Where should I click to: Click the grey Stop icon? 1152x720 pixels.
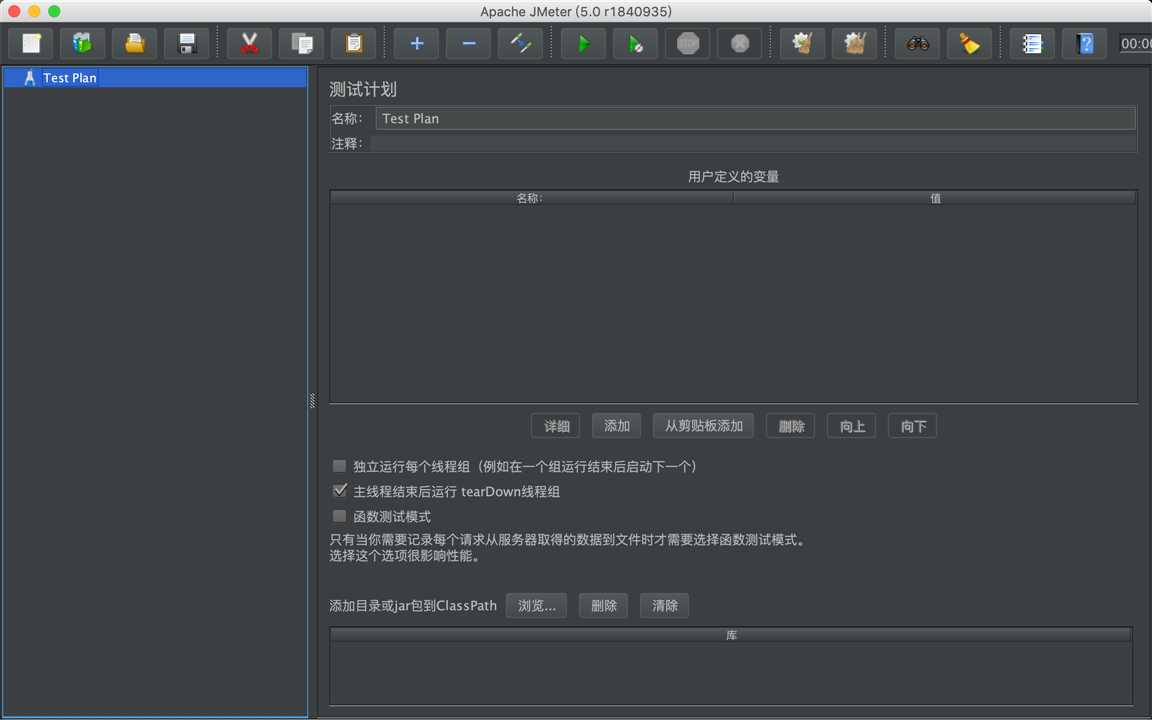point(688,43)
